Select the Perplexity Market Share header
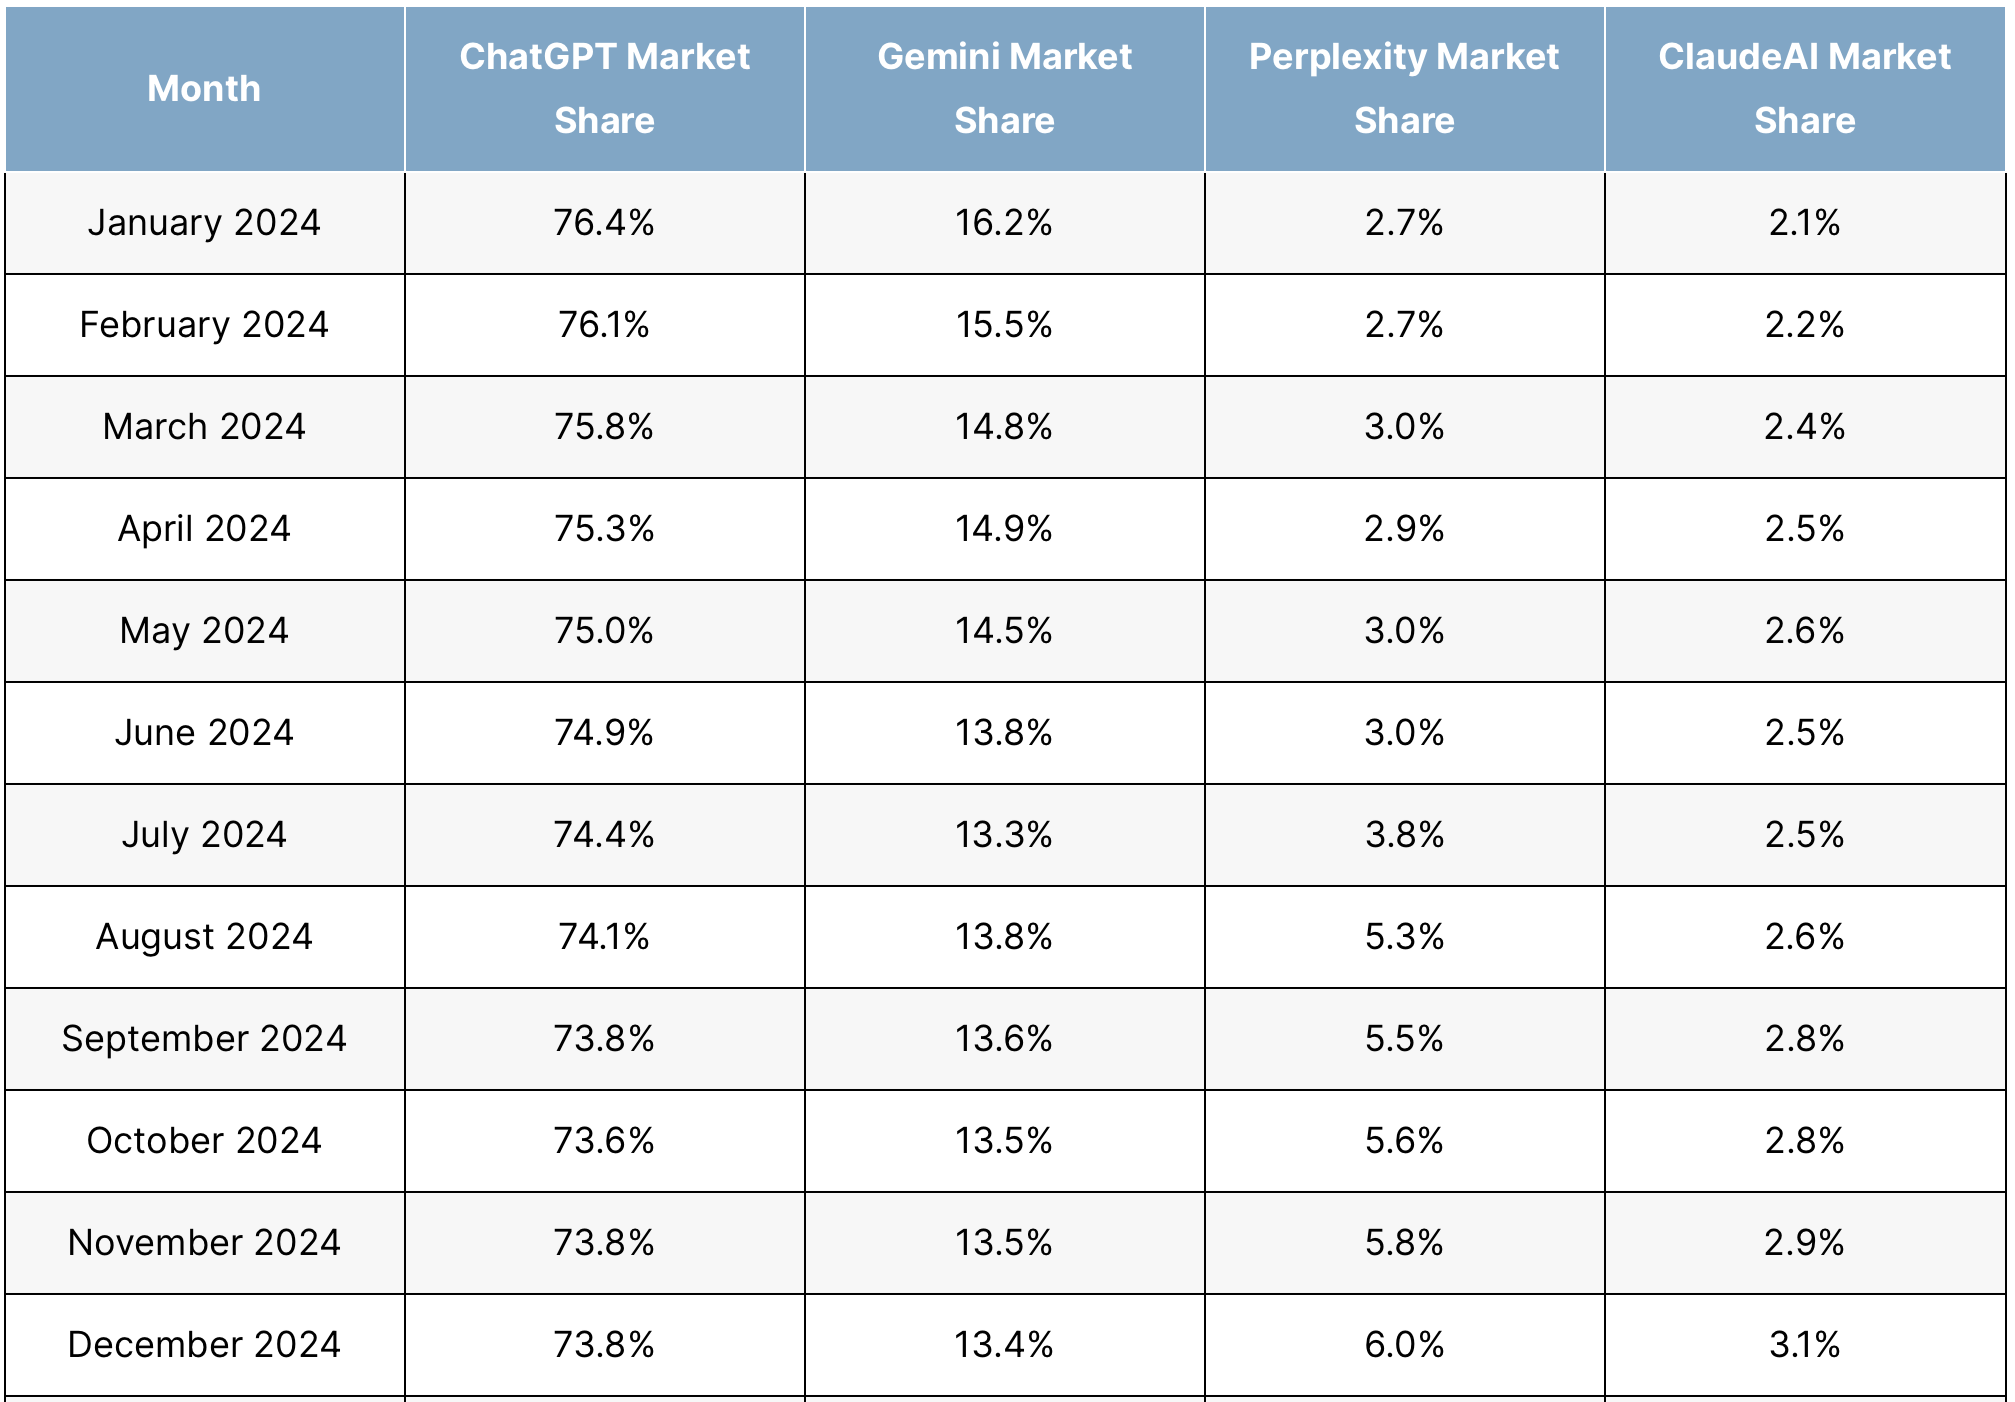Screen dimensions: 2015x1402 click(1404, 89)
